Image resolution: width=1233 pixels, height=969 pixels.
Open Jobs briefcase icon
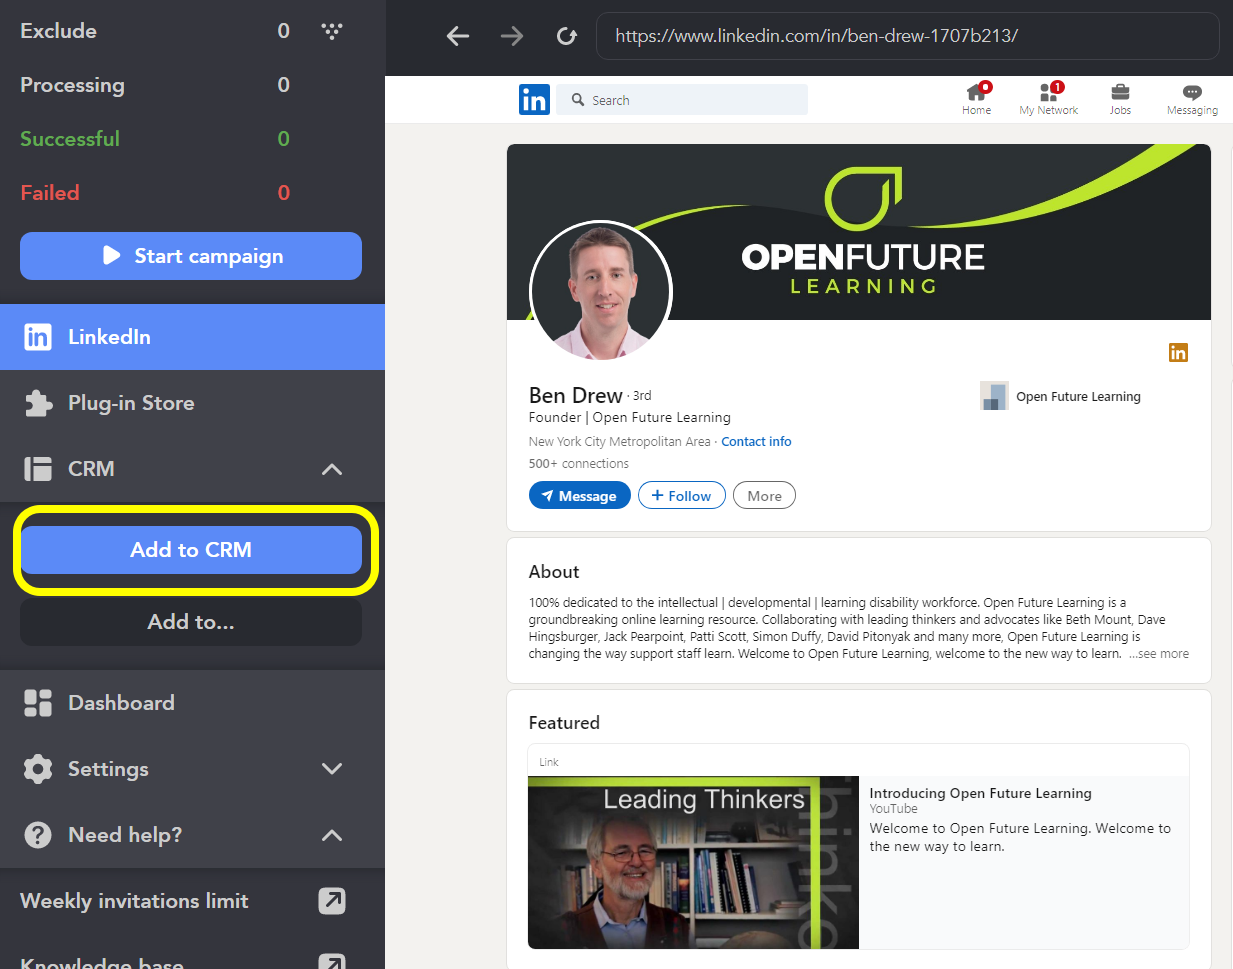pos(1120,92)
